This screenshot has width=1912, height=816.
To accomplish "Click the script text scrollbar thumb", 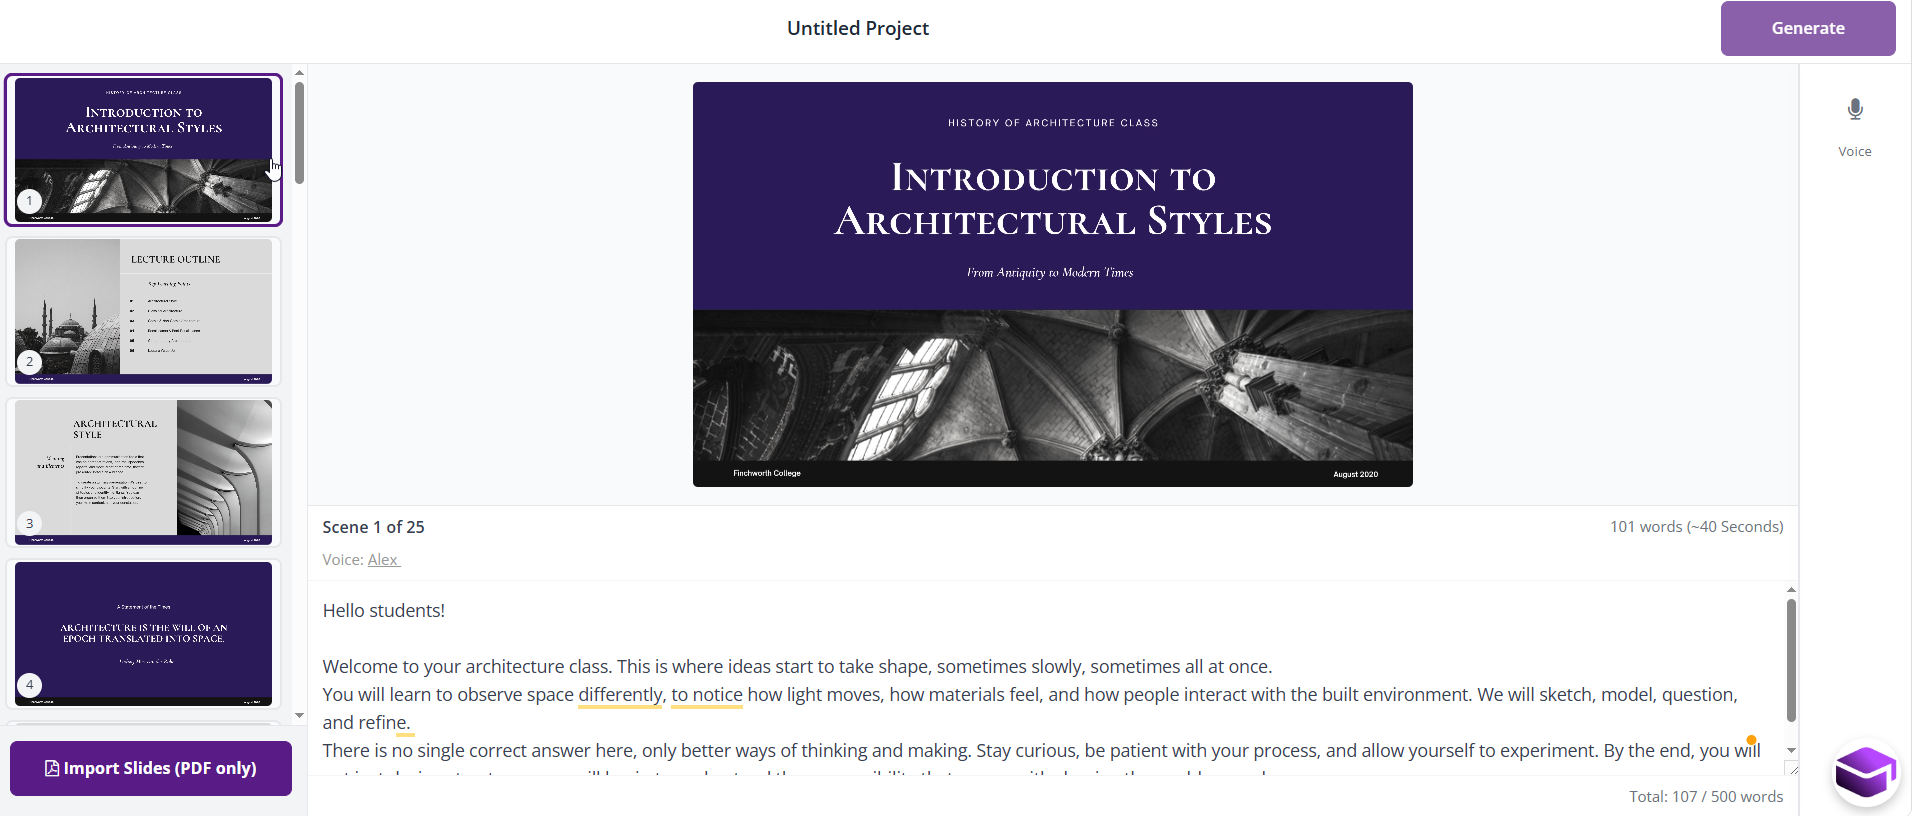I will [x=1791, y=660].
